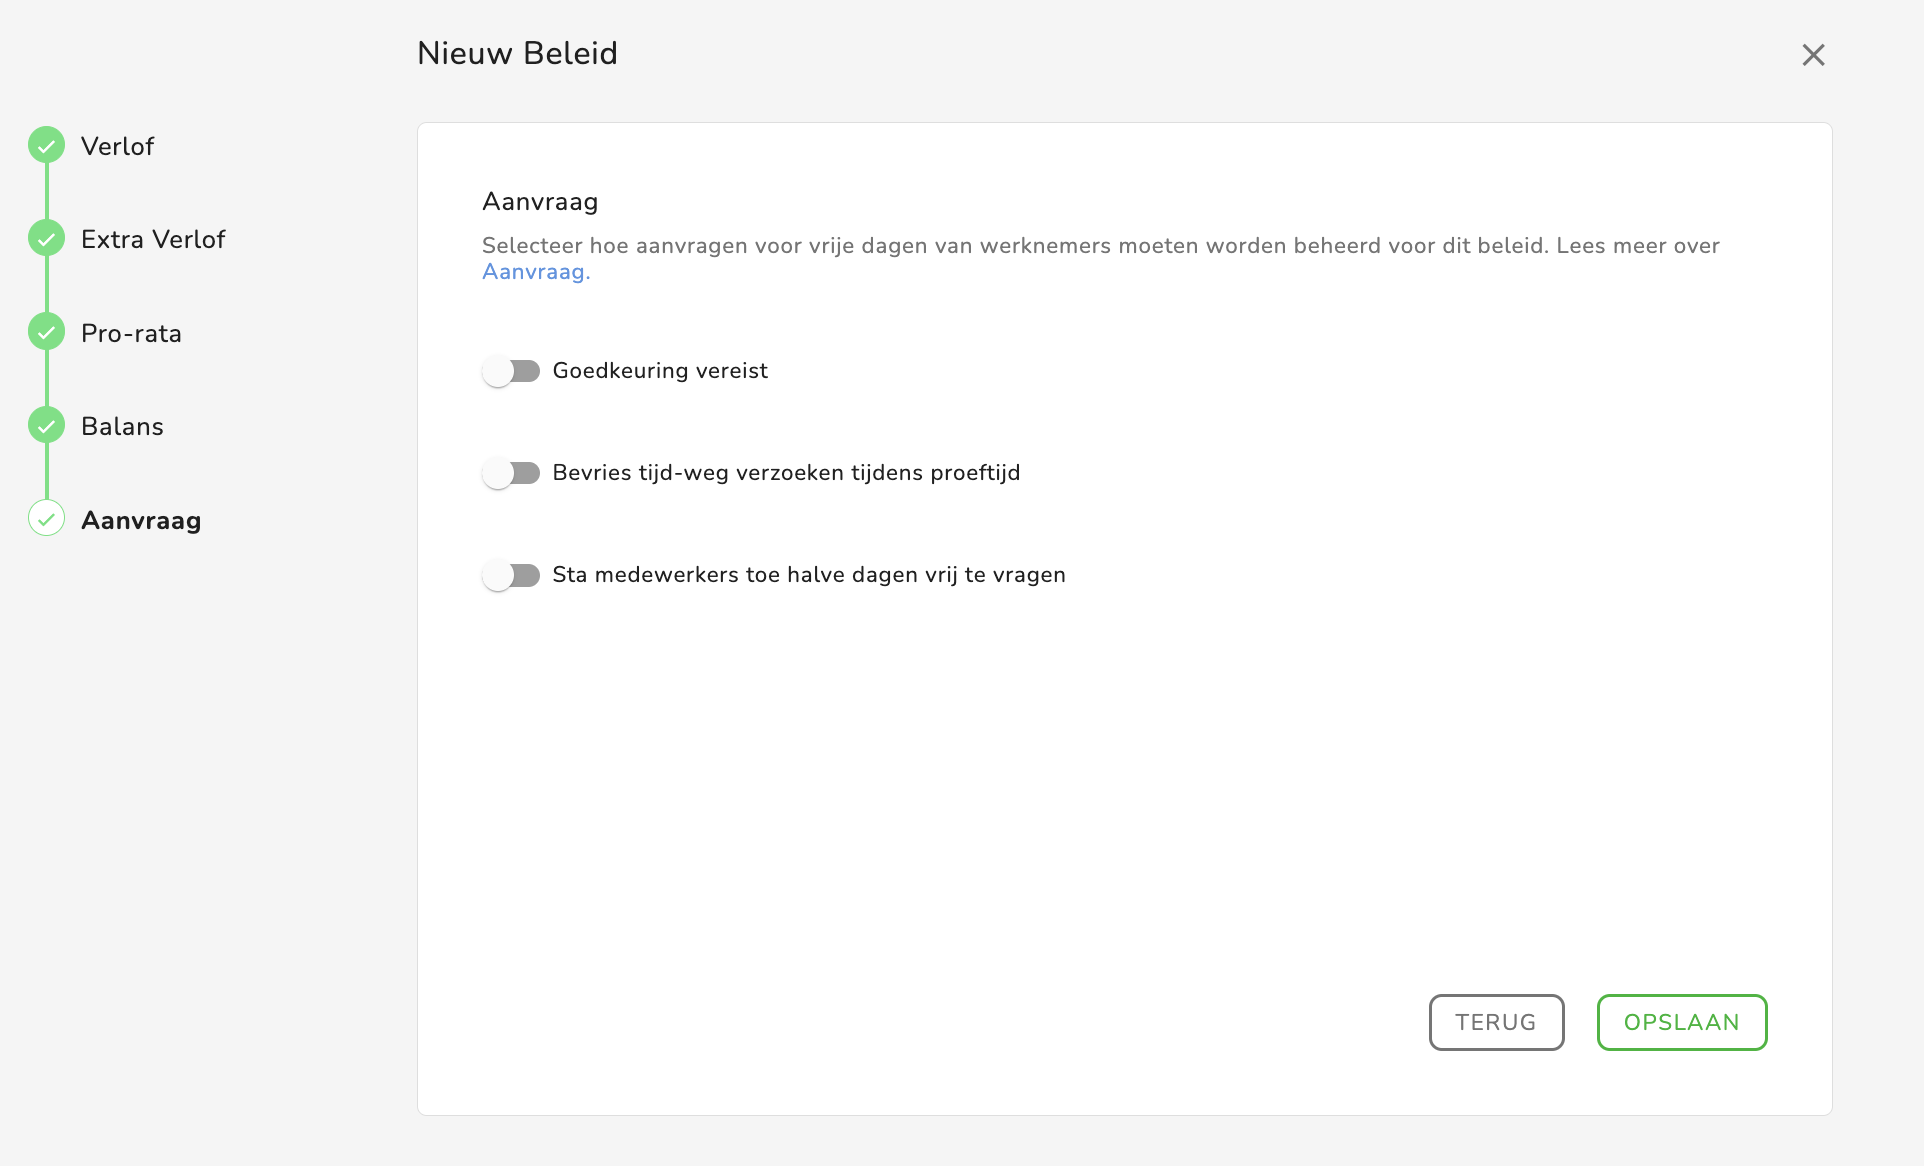Go to the Verlof step label

coord(117,147)
